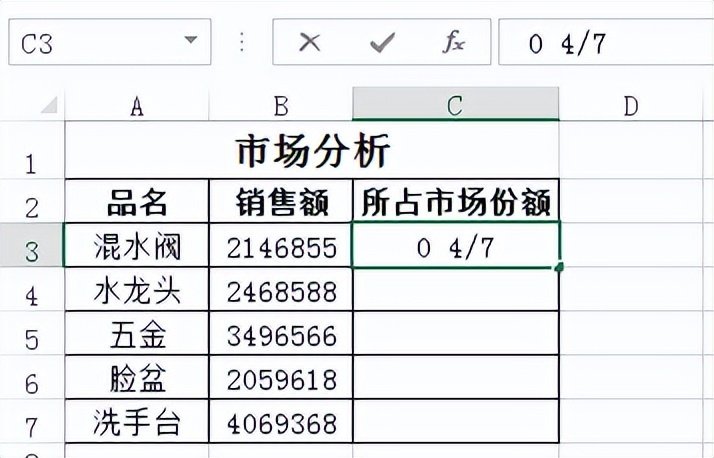Confirm the entry with the checkmark icon
Image resolution: width=714 pixels, height=458 pixels.
[x=382, y=43]
